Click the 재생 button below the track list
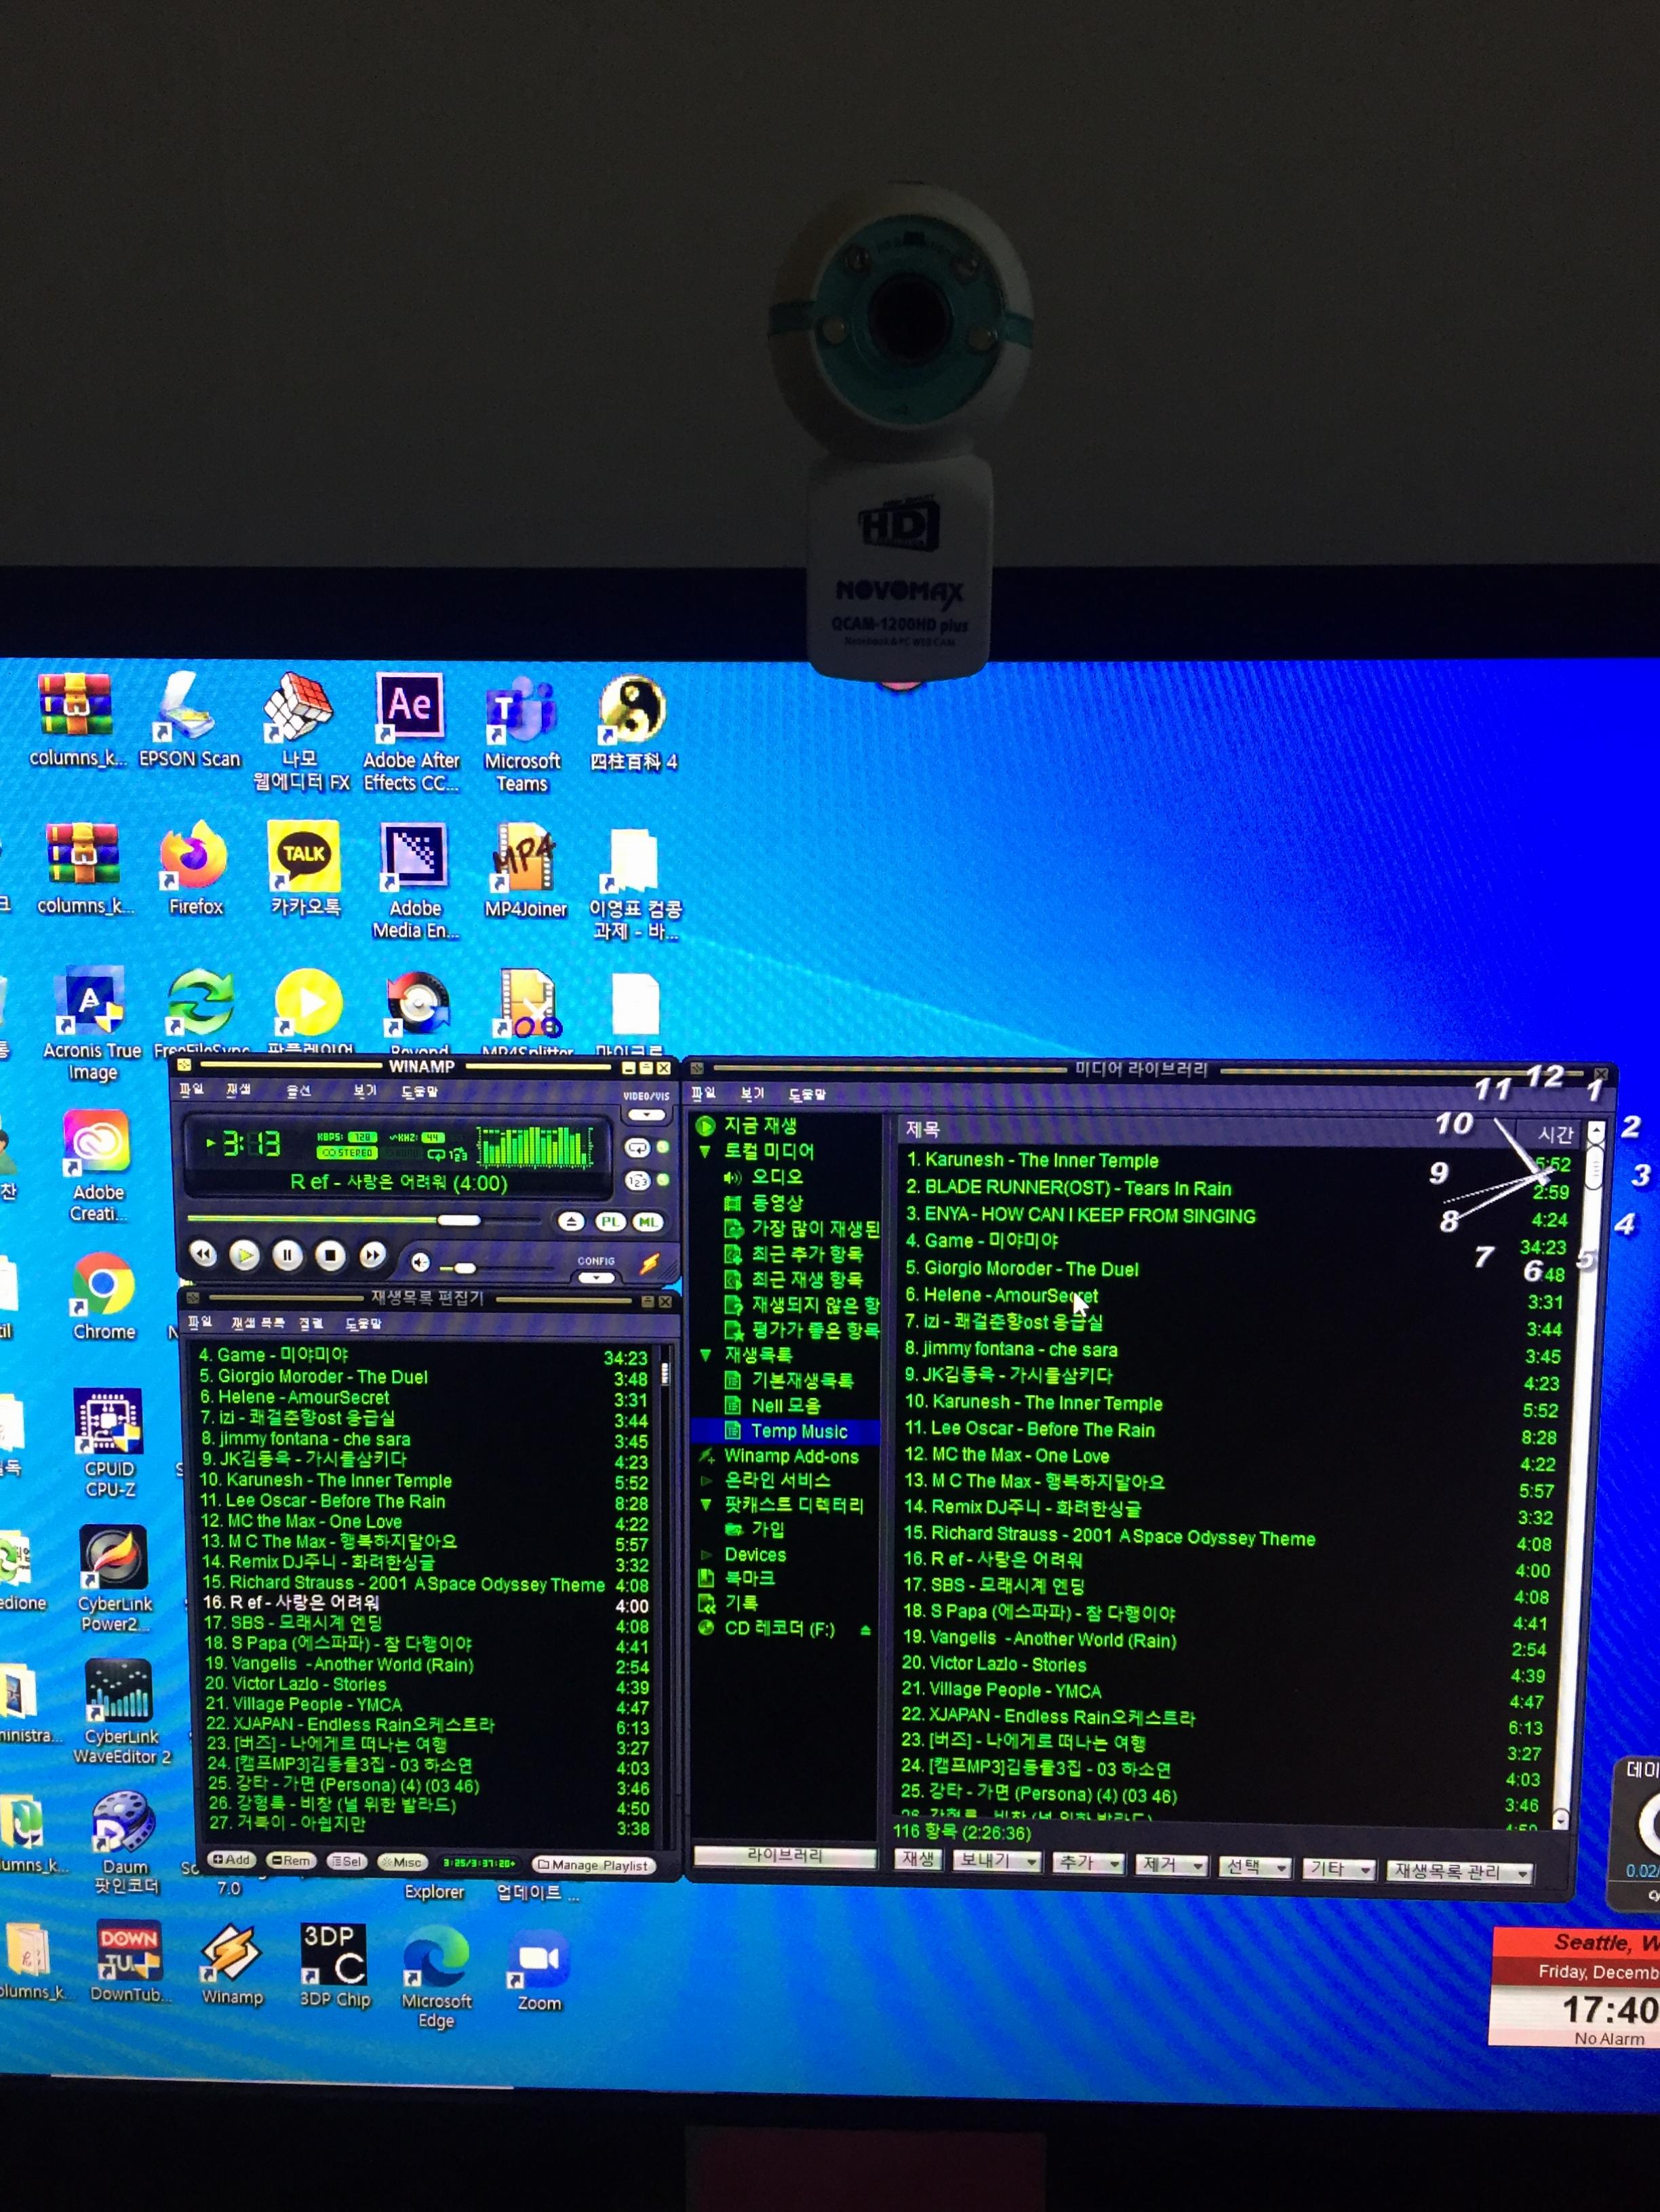The height and width of the screenshot is (2212, 1660). coord(918,1859)
